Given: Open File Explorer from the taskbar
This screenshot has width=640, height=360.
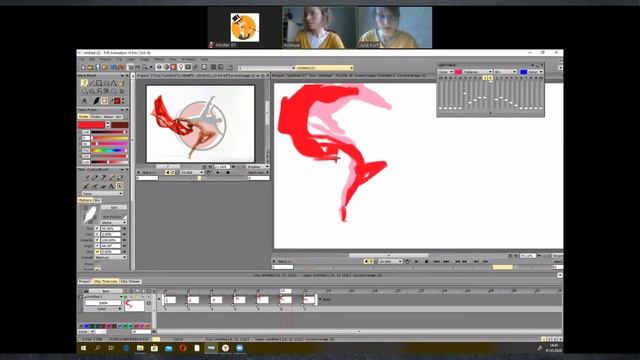Looking at the screenshot, I should click(x=140, y=348).
